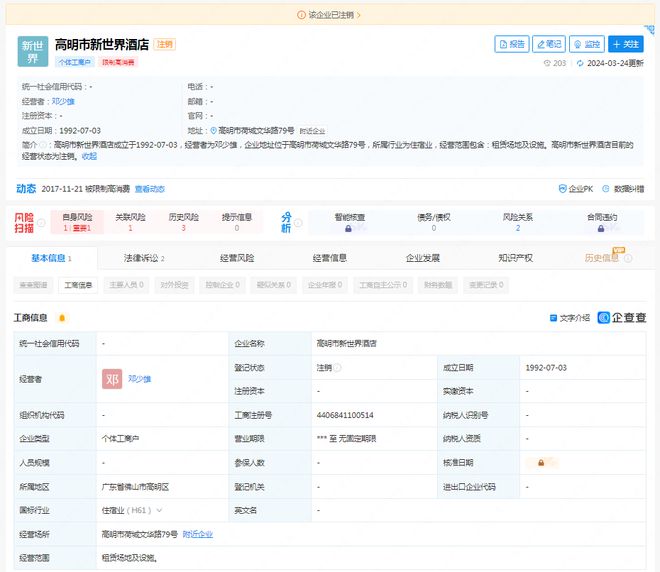
Task: Select the 企业发展 tab
Action: click(x=423, y=258)
